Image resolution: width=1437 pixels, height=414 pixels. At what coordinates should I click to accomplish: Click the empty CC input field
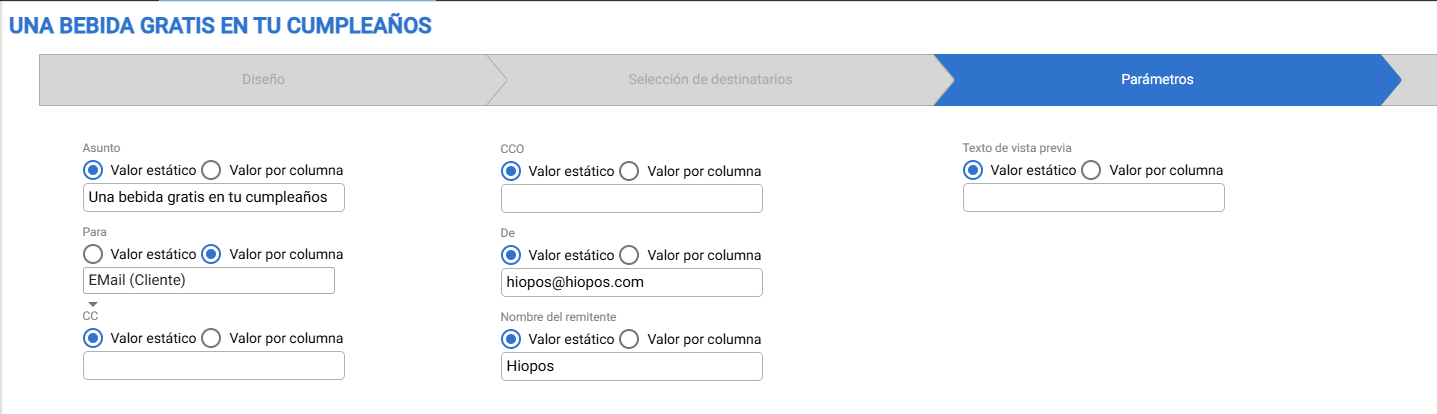[214, 365]
